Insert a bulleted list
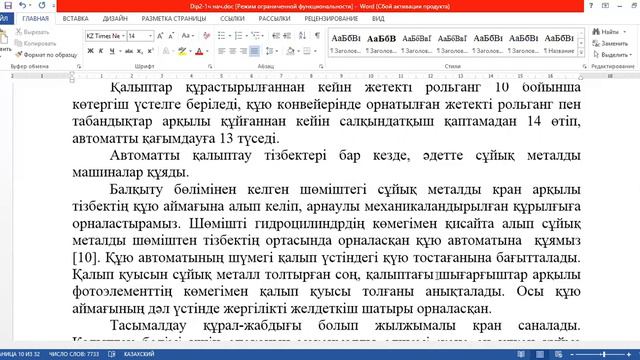 pyautogui.click(x=221, y=36)
